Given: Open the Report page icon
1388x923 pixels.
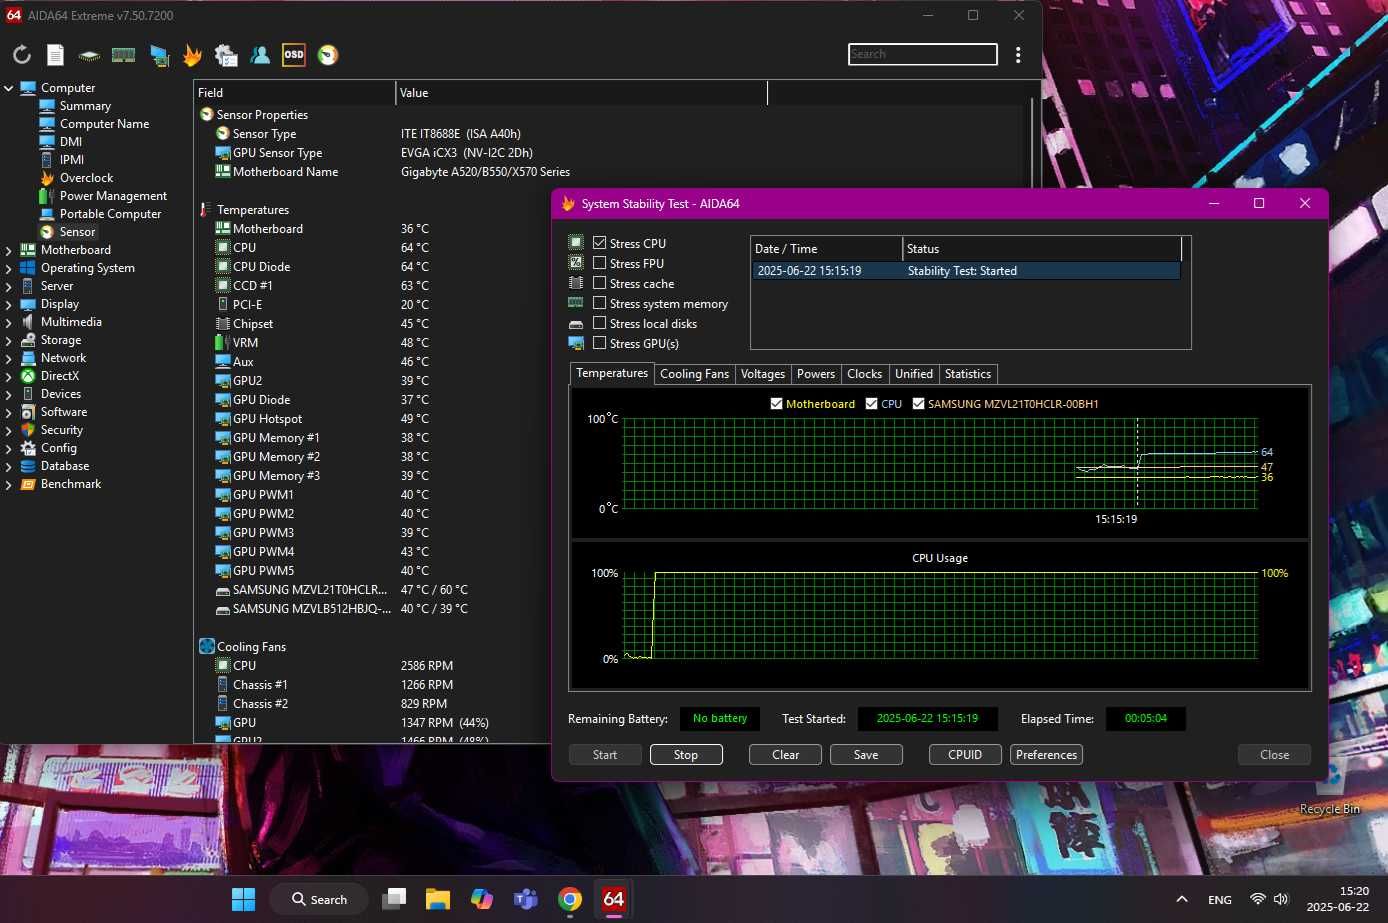Looking at the screenshot, I should pyautogui.click(x=56, y=55).
